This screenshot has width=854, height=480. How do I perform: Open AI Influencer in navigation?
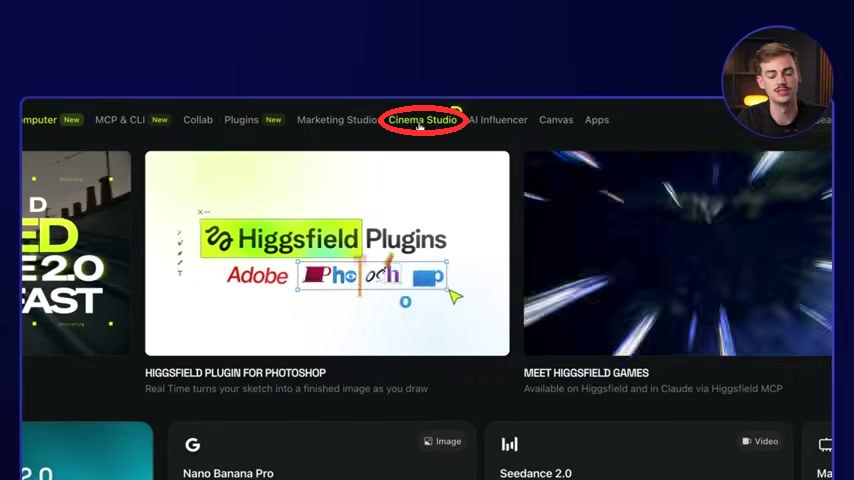[498, 120]
